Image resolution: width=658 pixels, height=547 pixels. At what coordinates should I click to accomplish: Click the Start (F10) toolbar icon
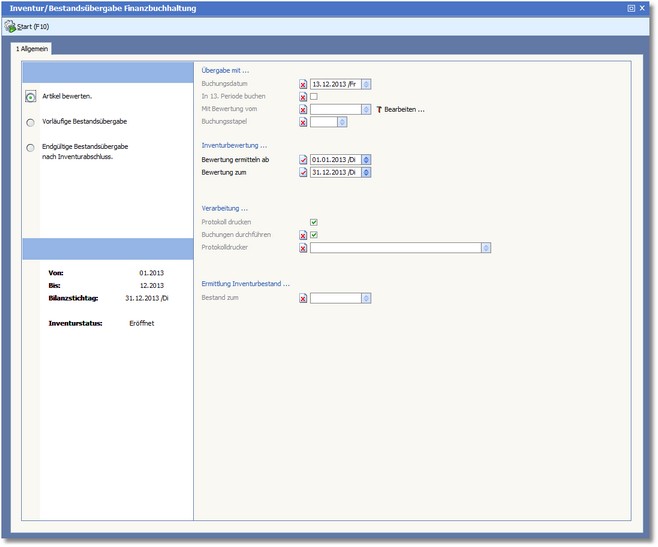click(x=10, y=26)
